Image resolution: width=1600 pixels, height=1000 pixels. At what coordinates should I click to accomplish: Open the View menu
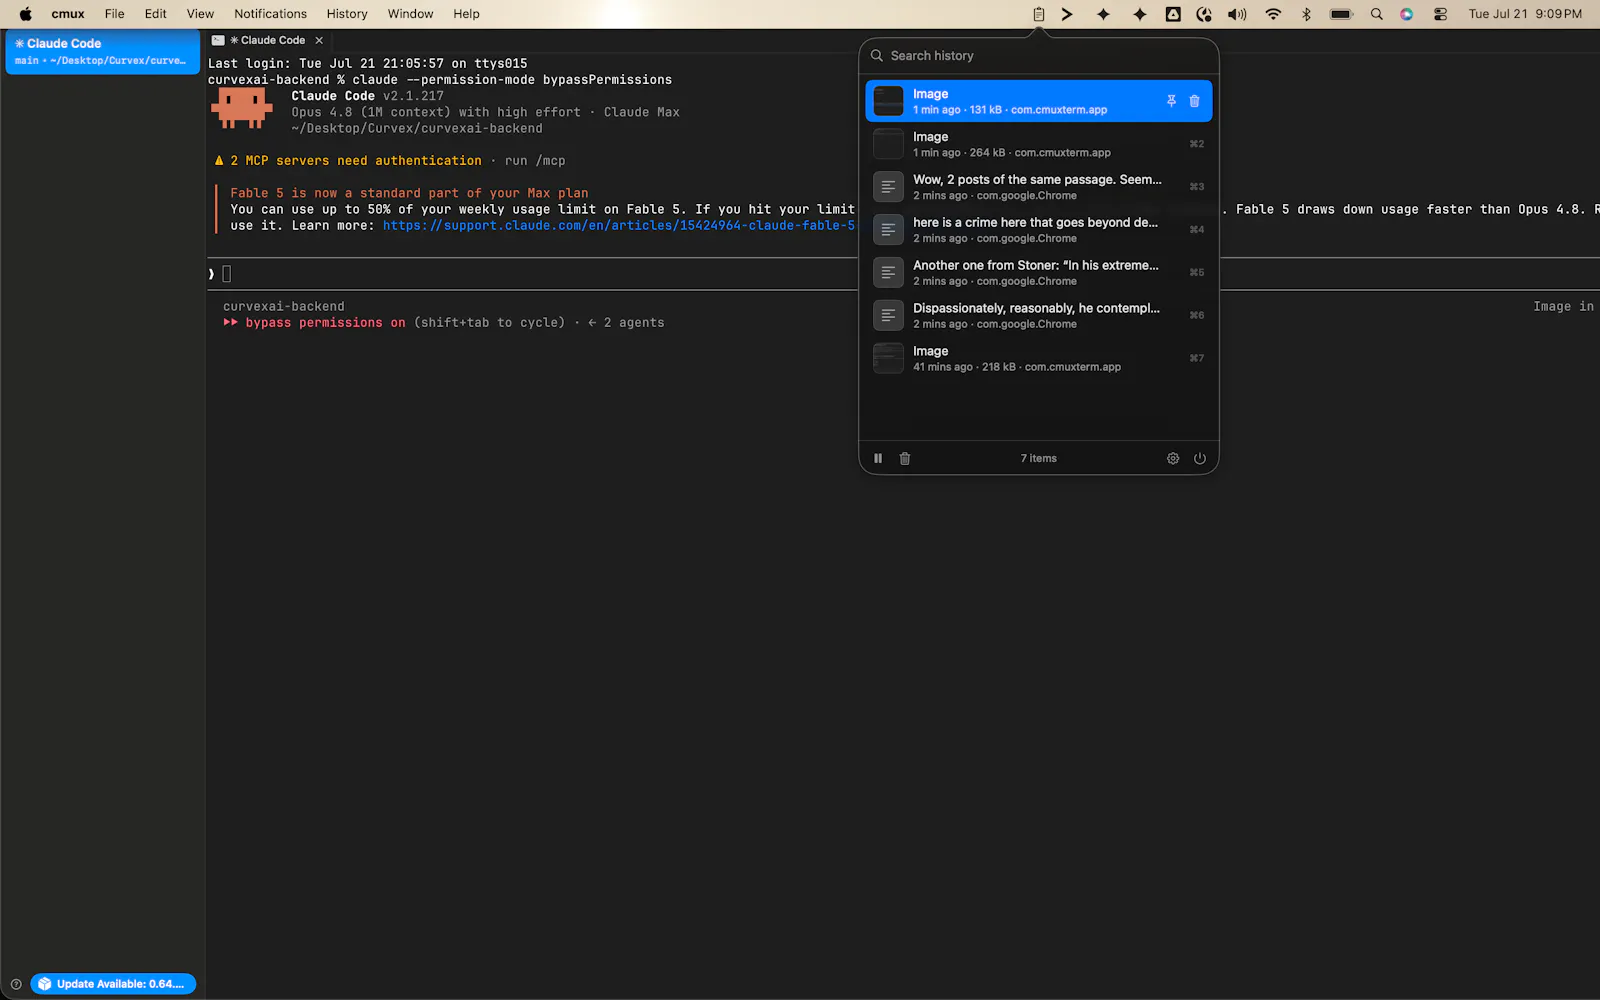pyautogui.click(x=200, y=14)
